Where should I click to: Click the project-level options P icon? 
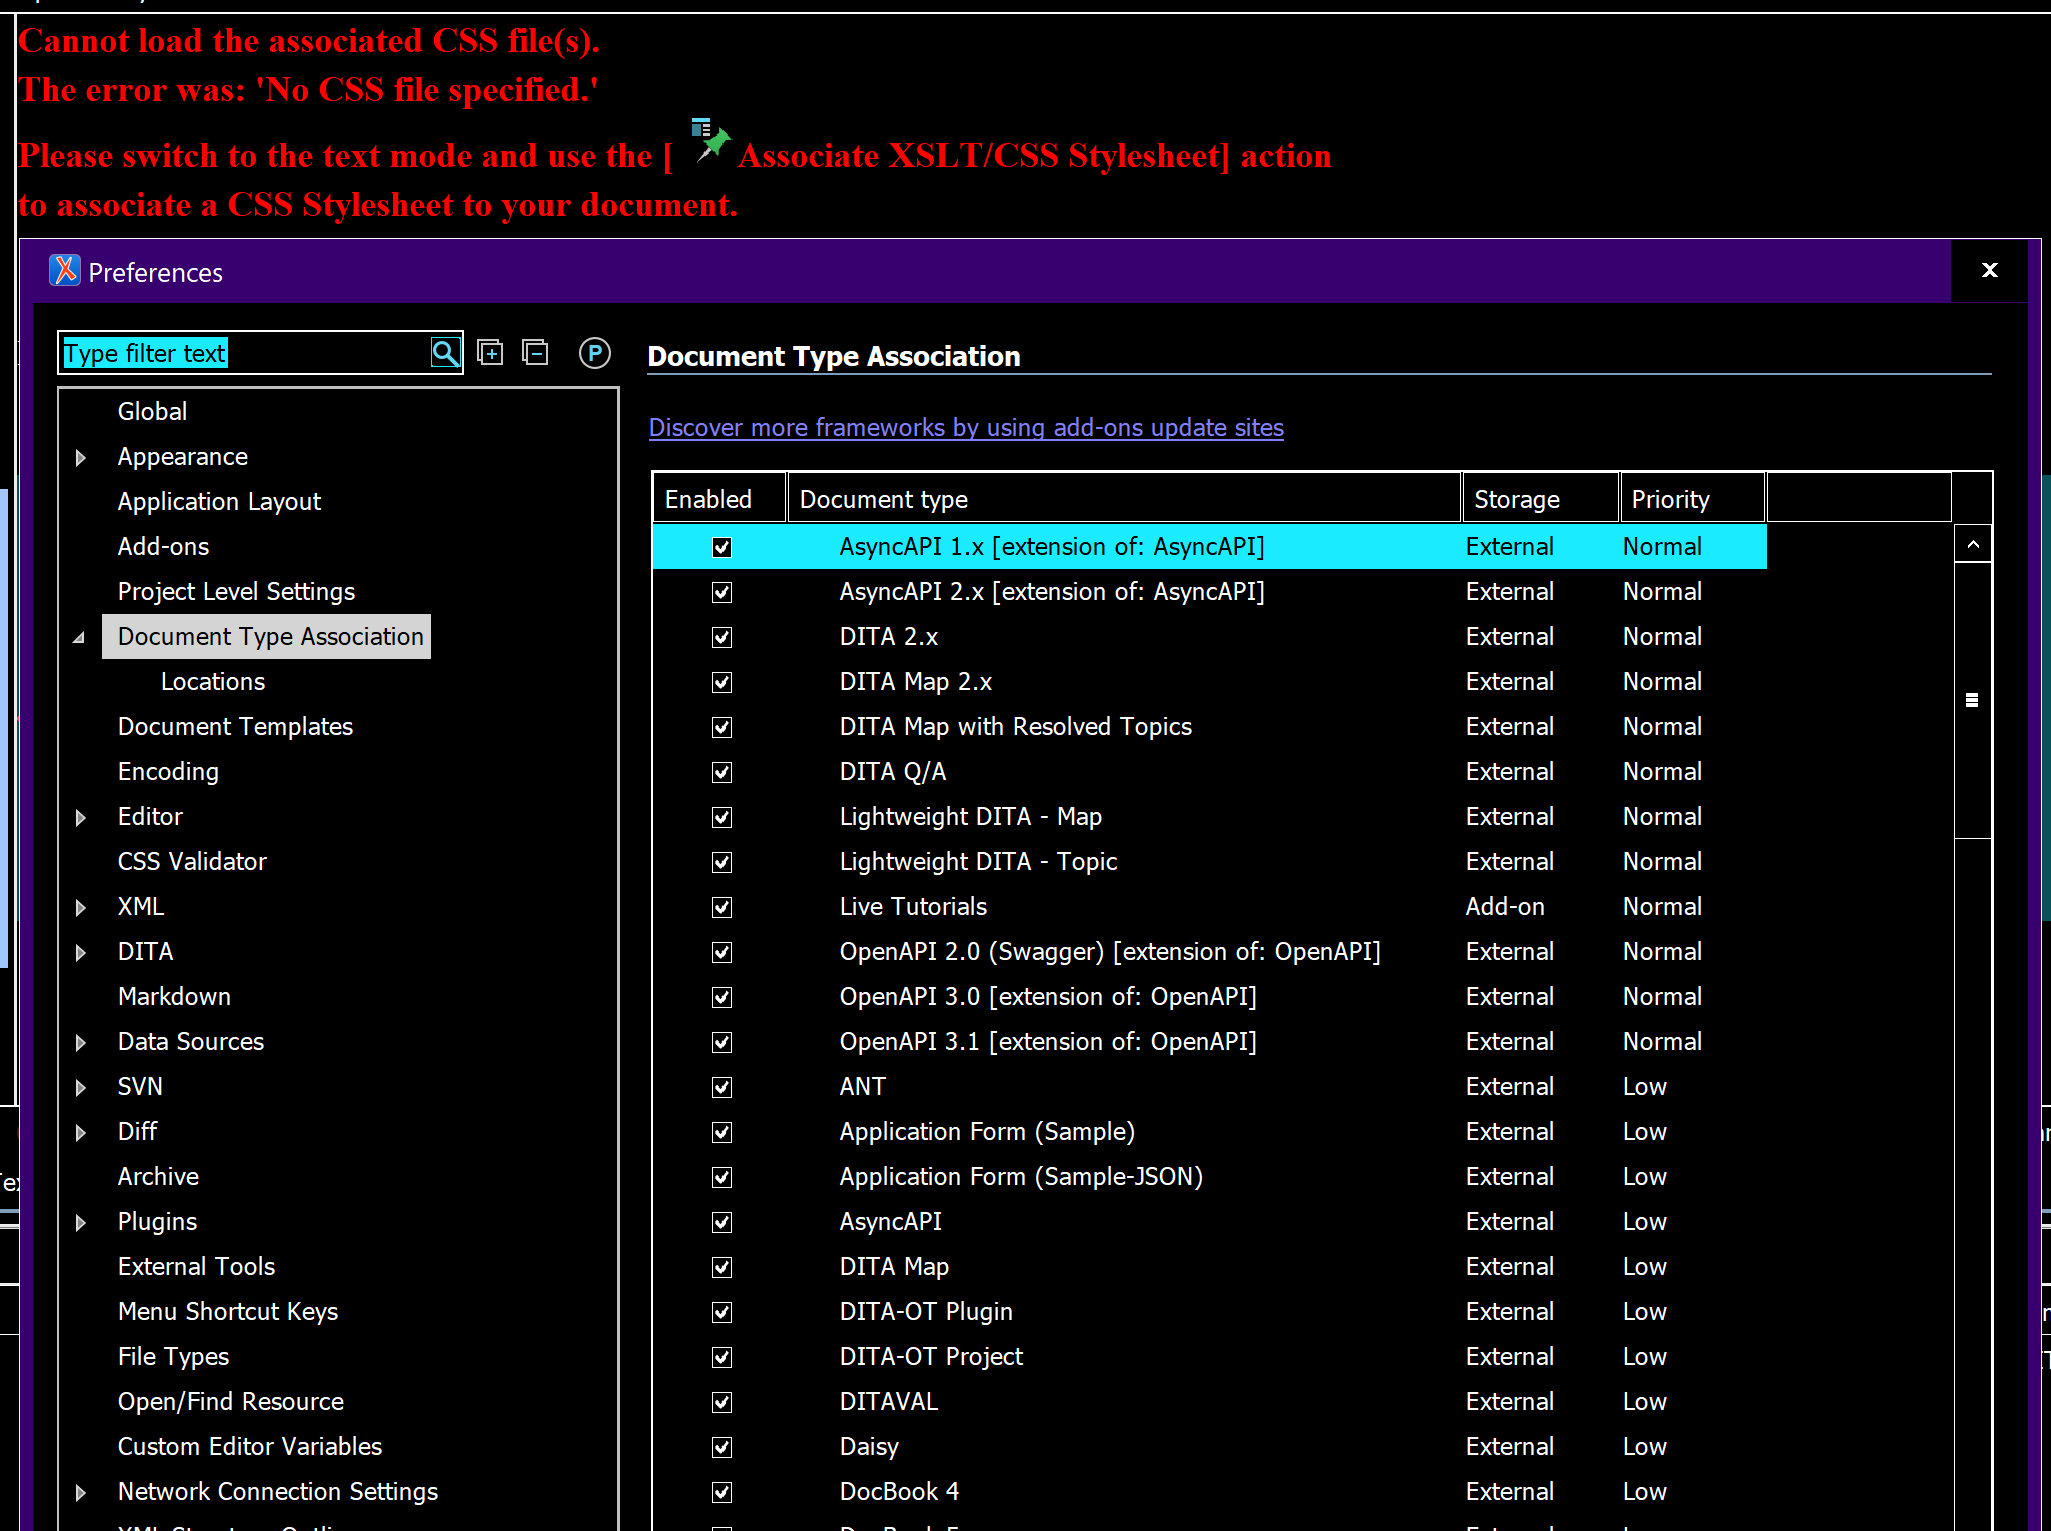(x=595, y=353)
